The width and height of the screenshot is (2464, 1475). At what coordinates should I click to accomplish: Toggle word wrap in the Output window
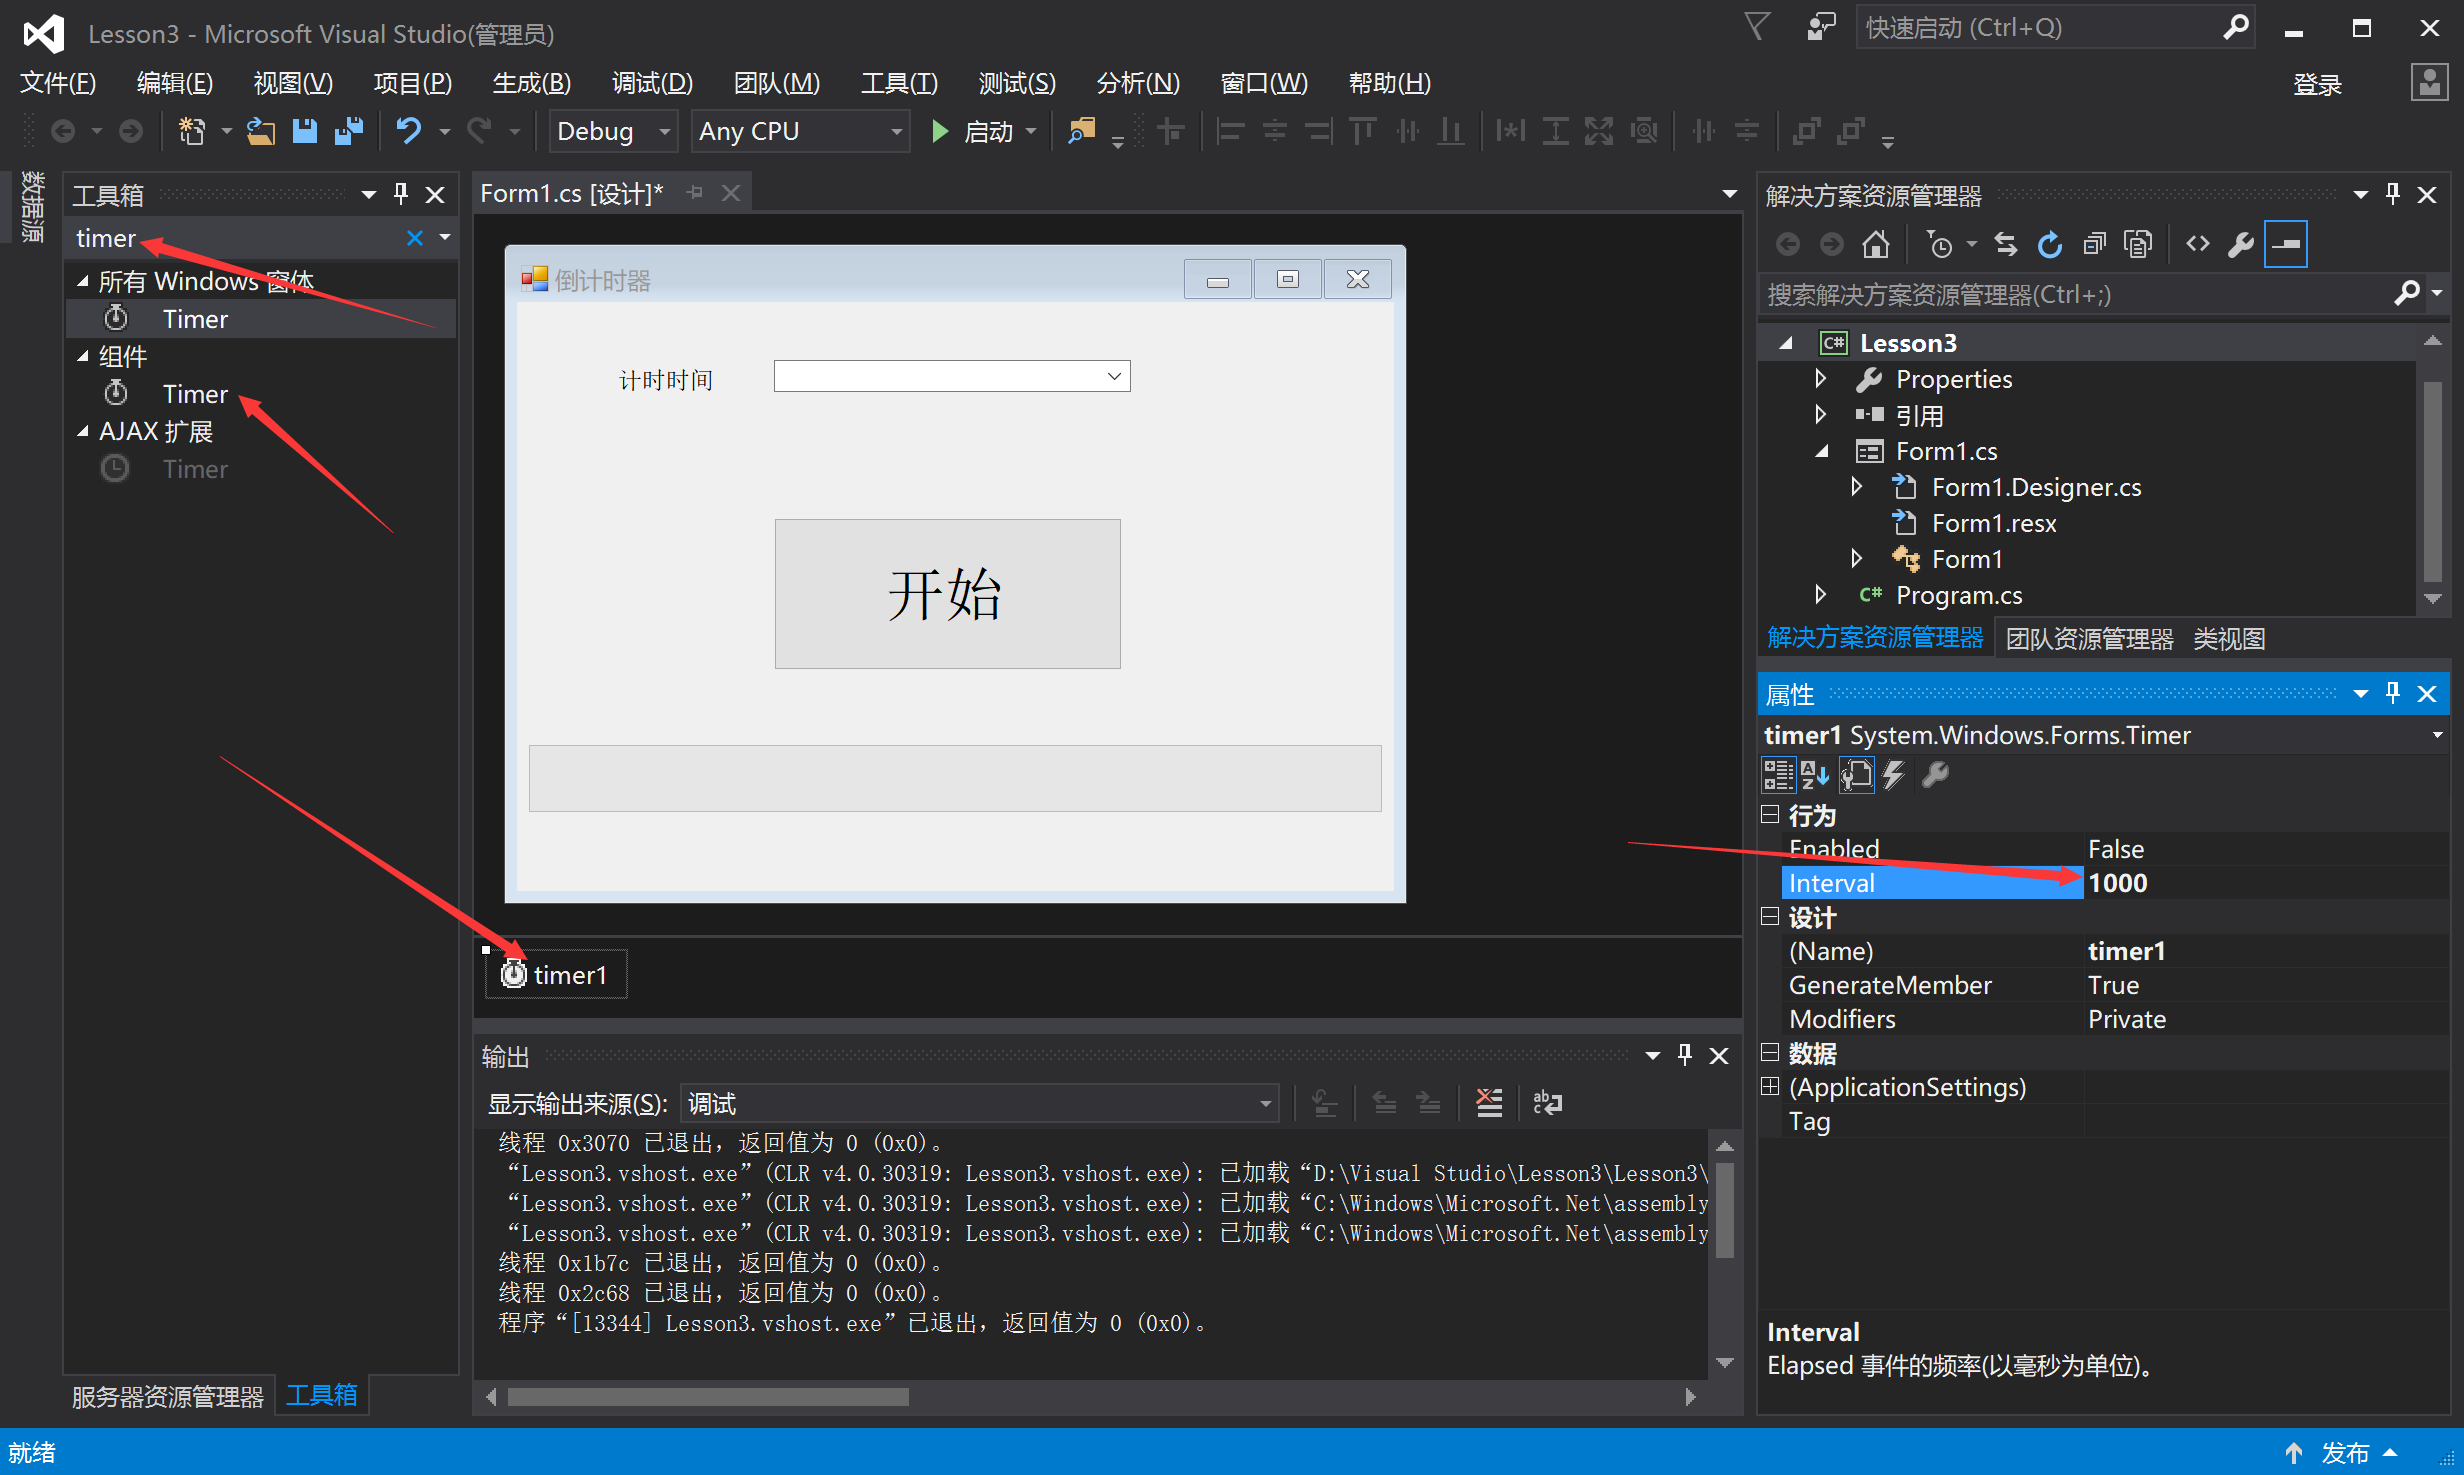1547,1103
